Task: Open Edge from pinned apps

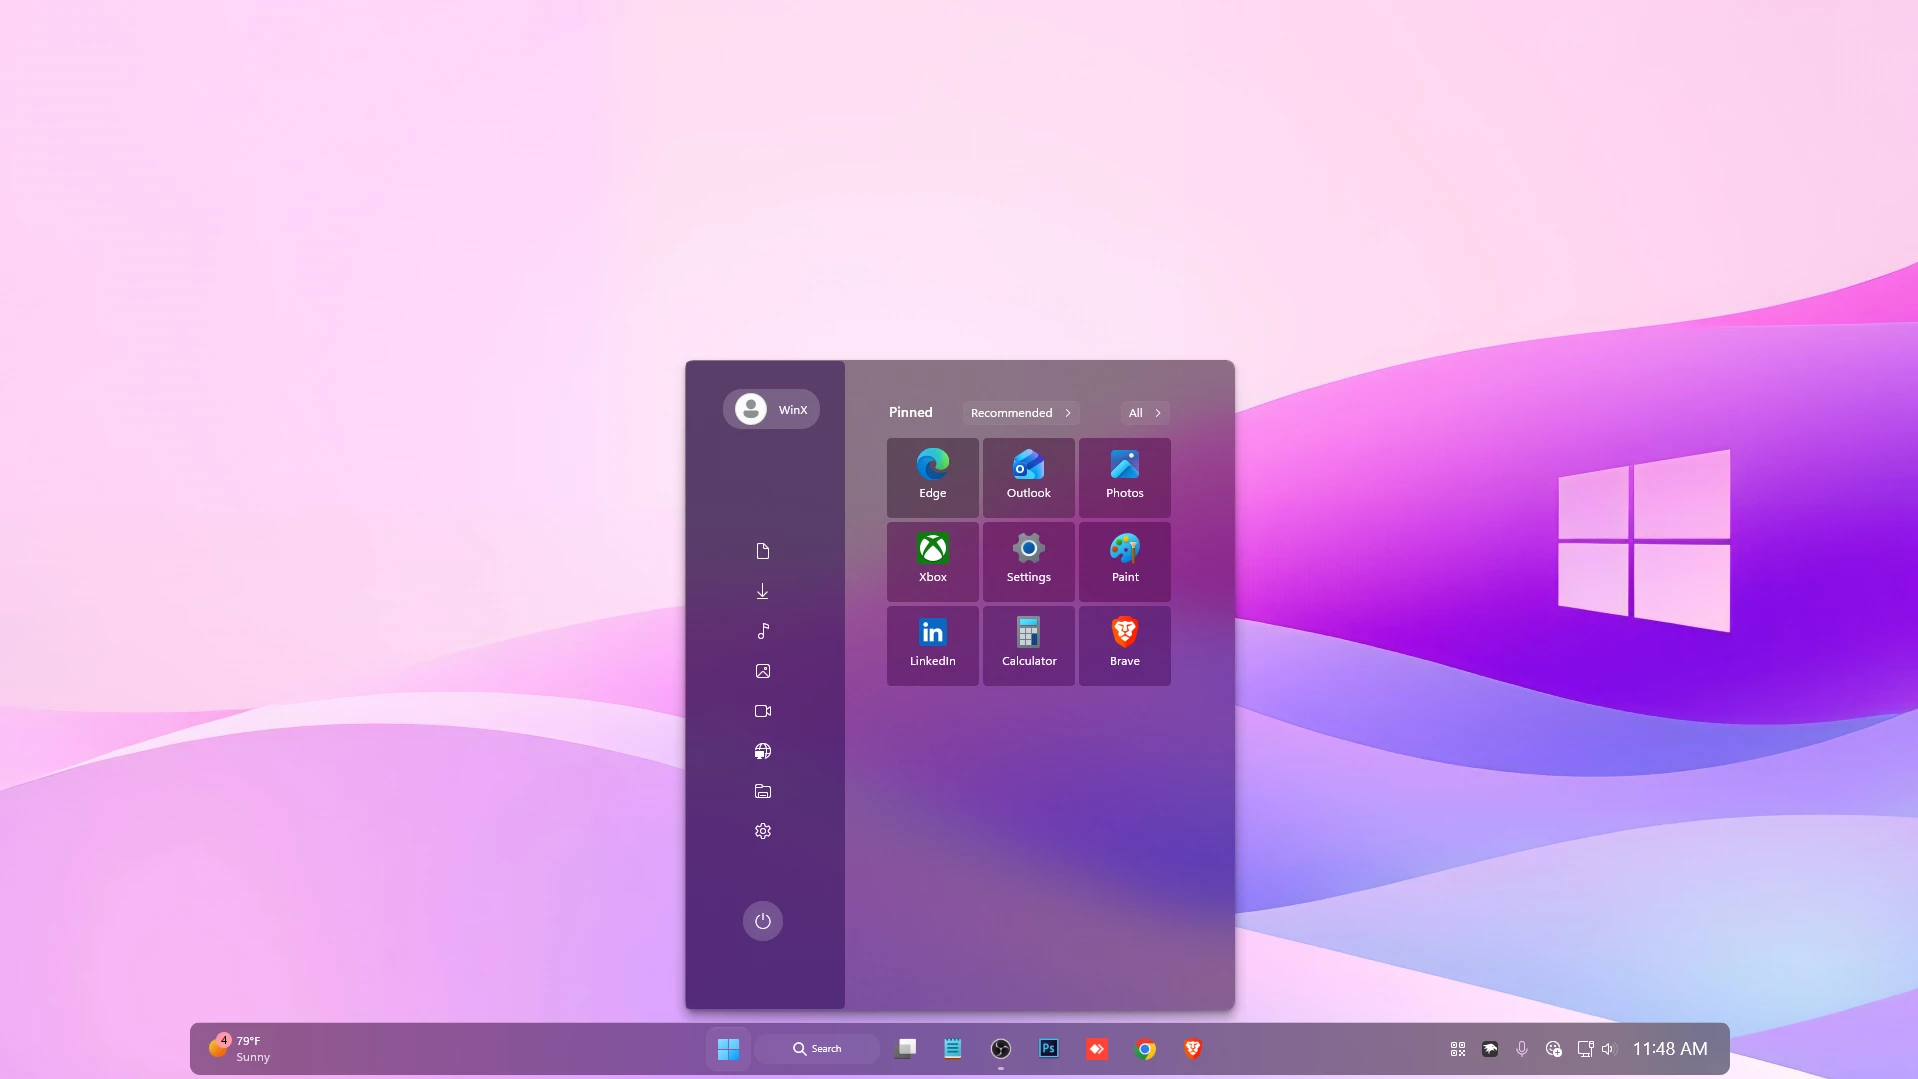Action: [x=932, y=477]
